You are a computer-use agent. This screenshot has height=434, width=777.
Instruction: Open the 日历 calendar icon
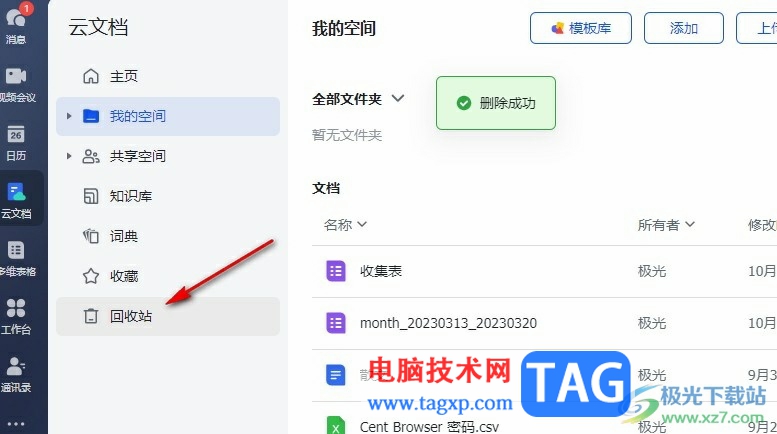point(16,142)
